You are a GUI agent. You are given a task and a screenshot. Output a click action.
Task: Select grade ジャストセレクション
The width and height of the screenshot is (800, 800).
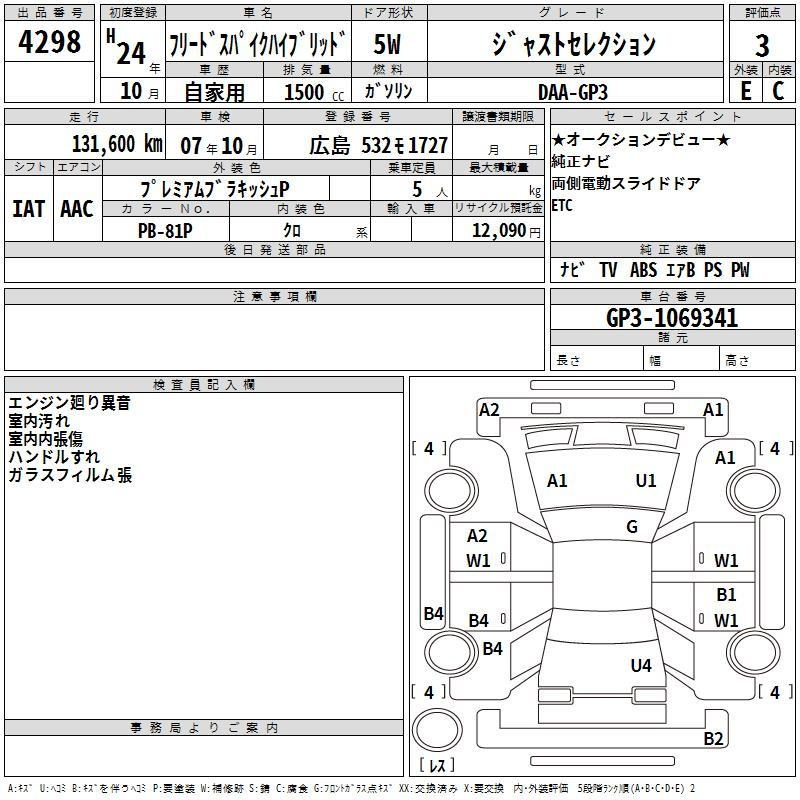coord(574,44)
